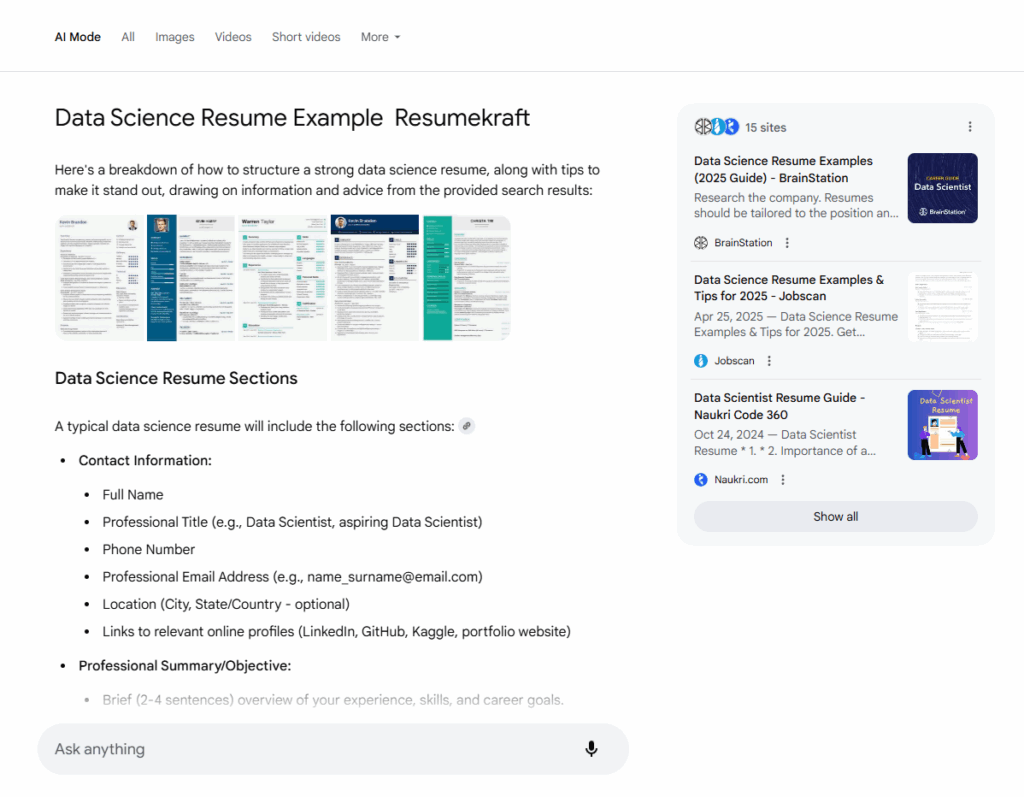Click the microphone voice input icon

pos(591,749)
